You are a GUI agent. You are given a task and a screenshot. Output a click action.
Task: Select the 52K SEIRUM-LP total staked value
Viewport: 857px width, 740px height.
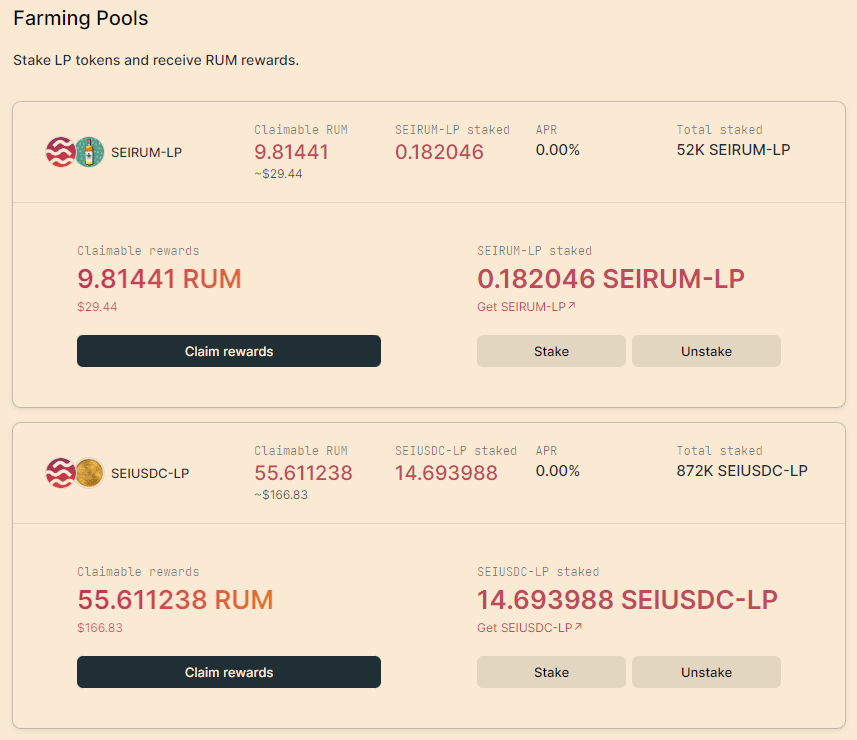pyautogui.click(x=733, y=150)
